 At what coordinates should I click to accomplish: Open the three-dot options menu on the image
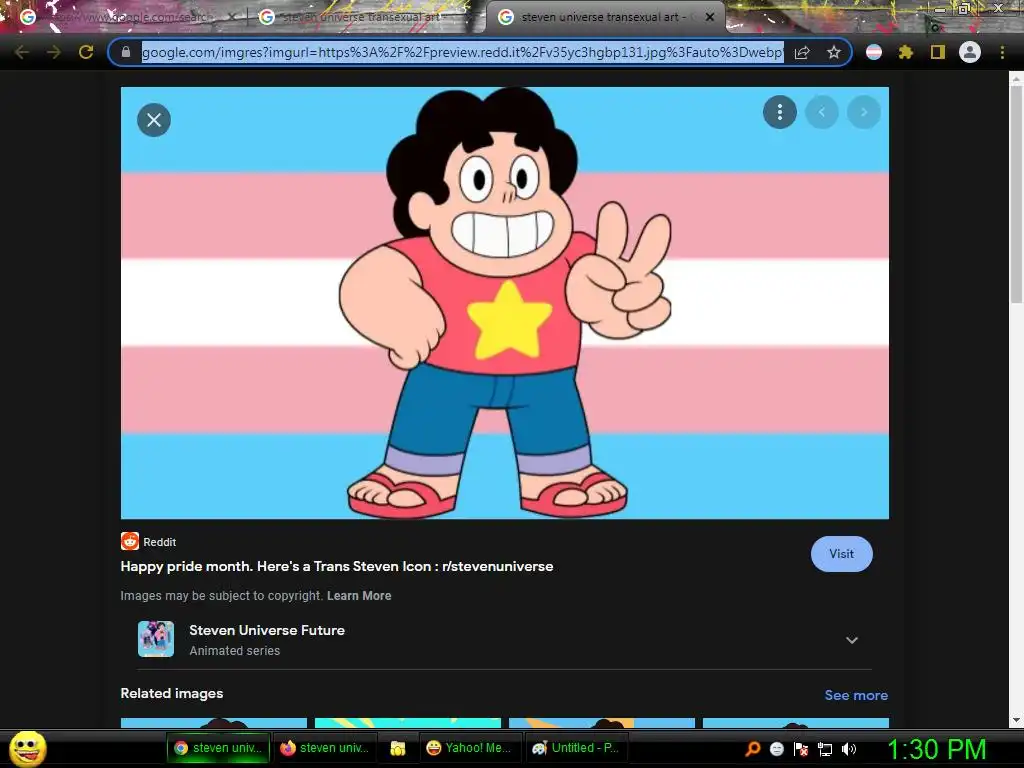[780, 112]
